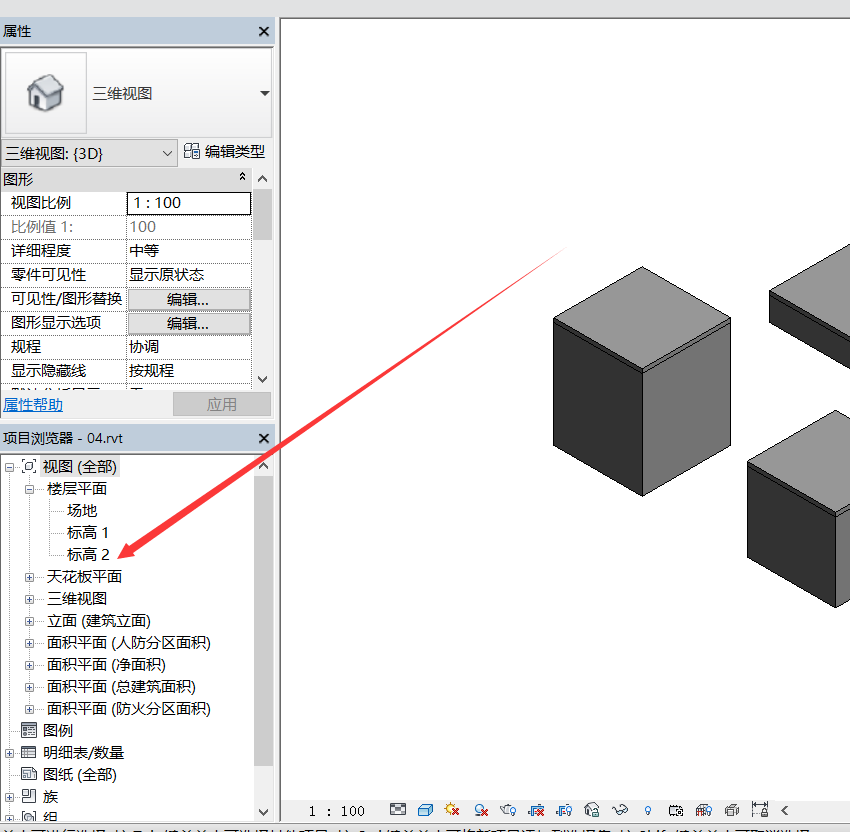Click the Detail Level icon in view control bar
850x832 pixels.
[398, 810]
